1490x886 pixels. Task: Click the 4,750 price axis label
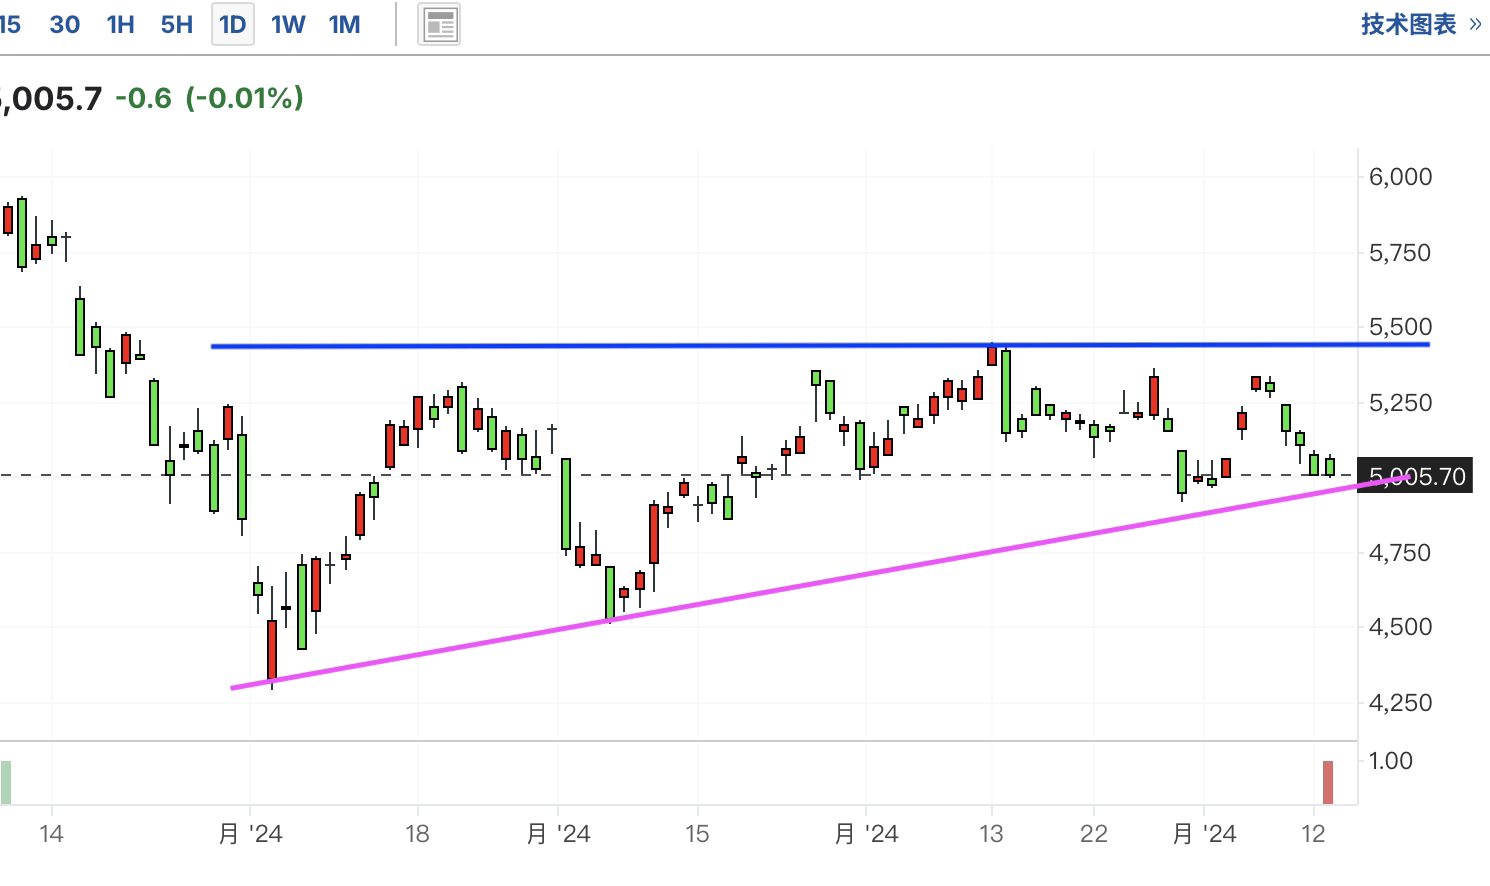[x=1400, y=553]
